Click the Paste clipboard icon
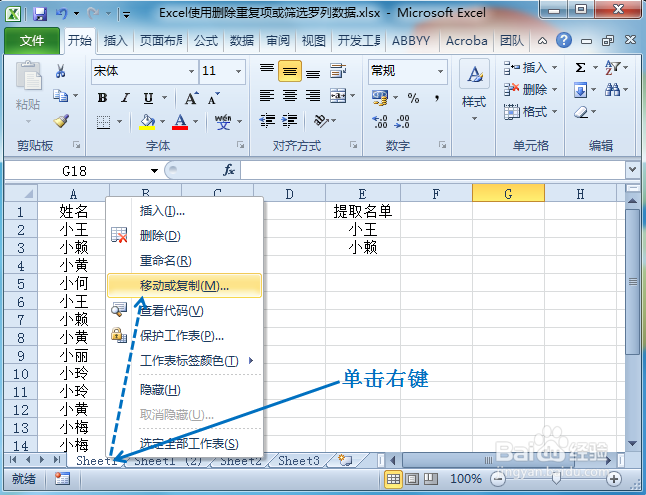The image size is (646, 495). pos(28,75)
